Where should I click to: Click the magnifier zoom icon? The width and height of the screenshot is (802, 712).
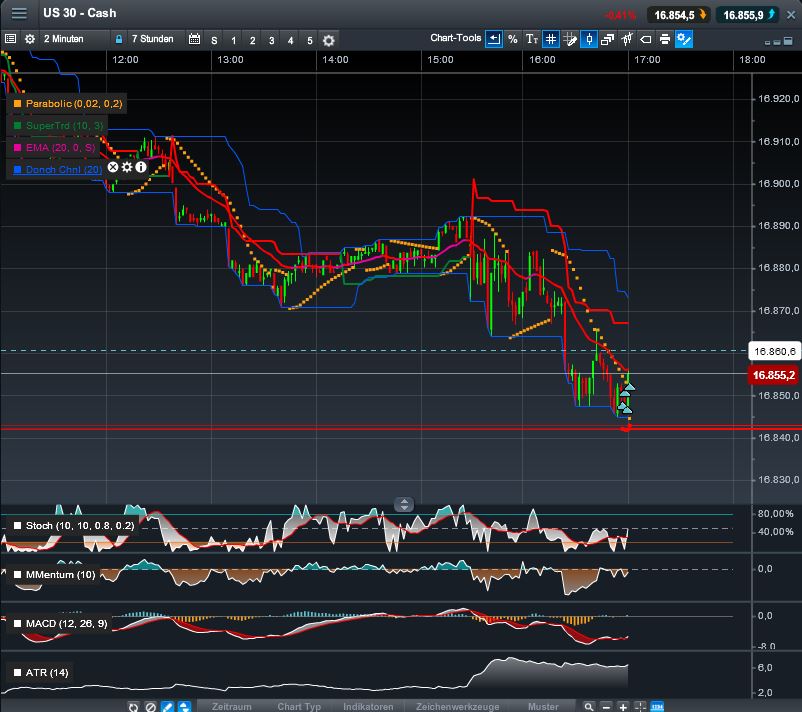(x=589, y=706)
